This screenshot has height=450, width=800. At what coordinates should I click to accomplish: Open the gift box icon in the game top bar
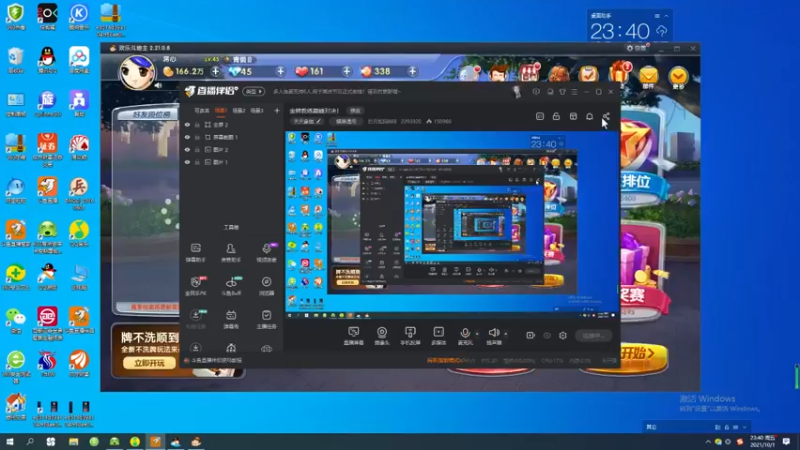620,72
